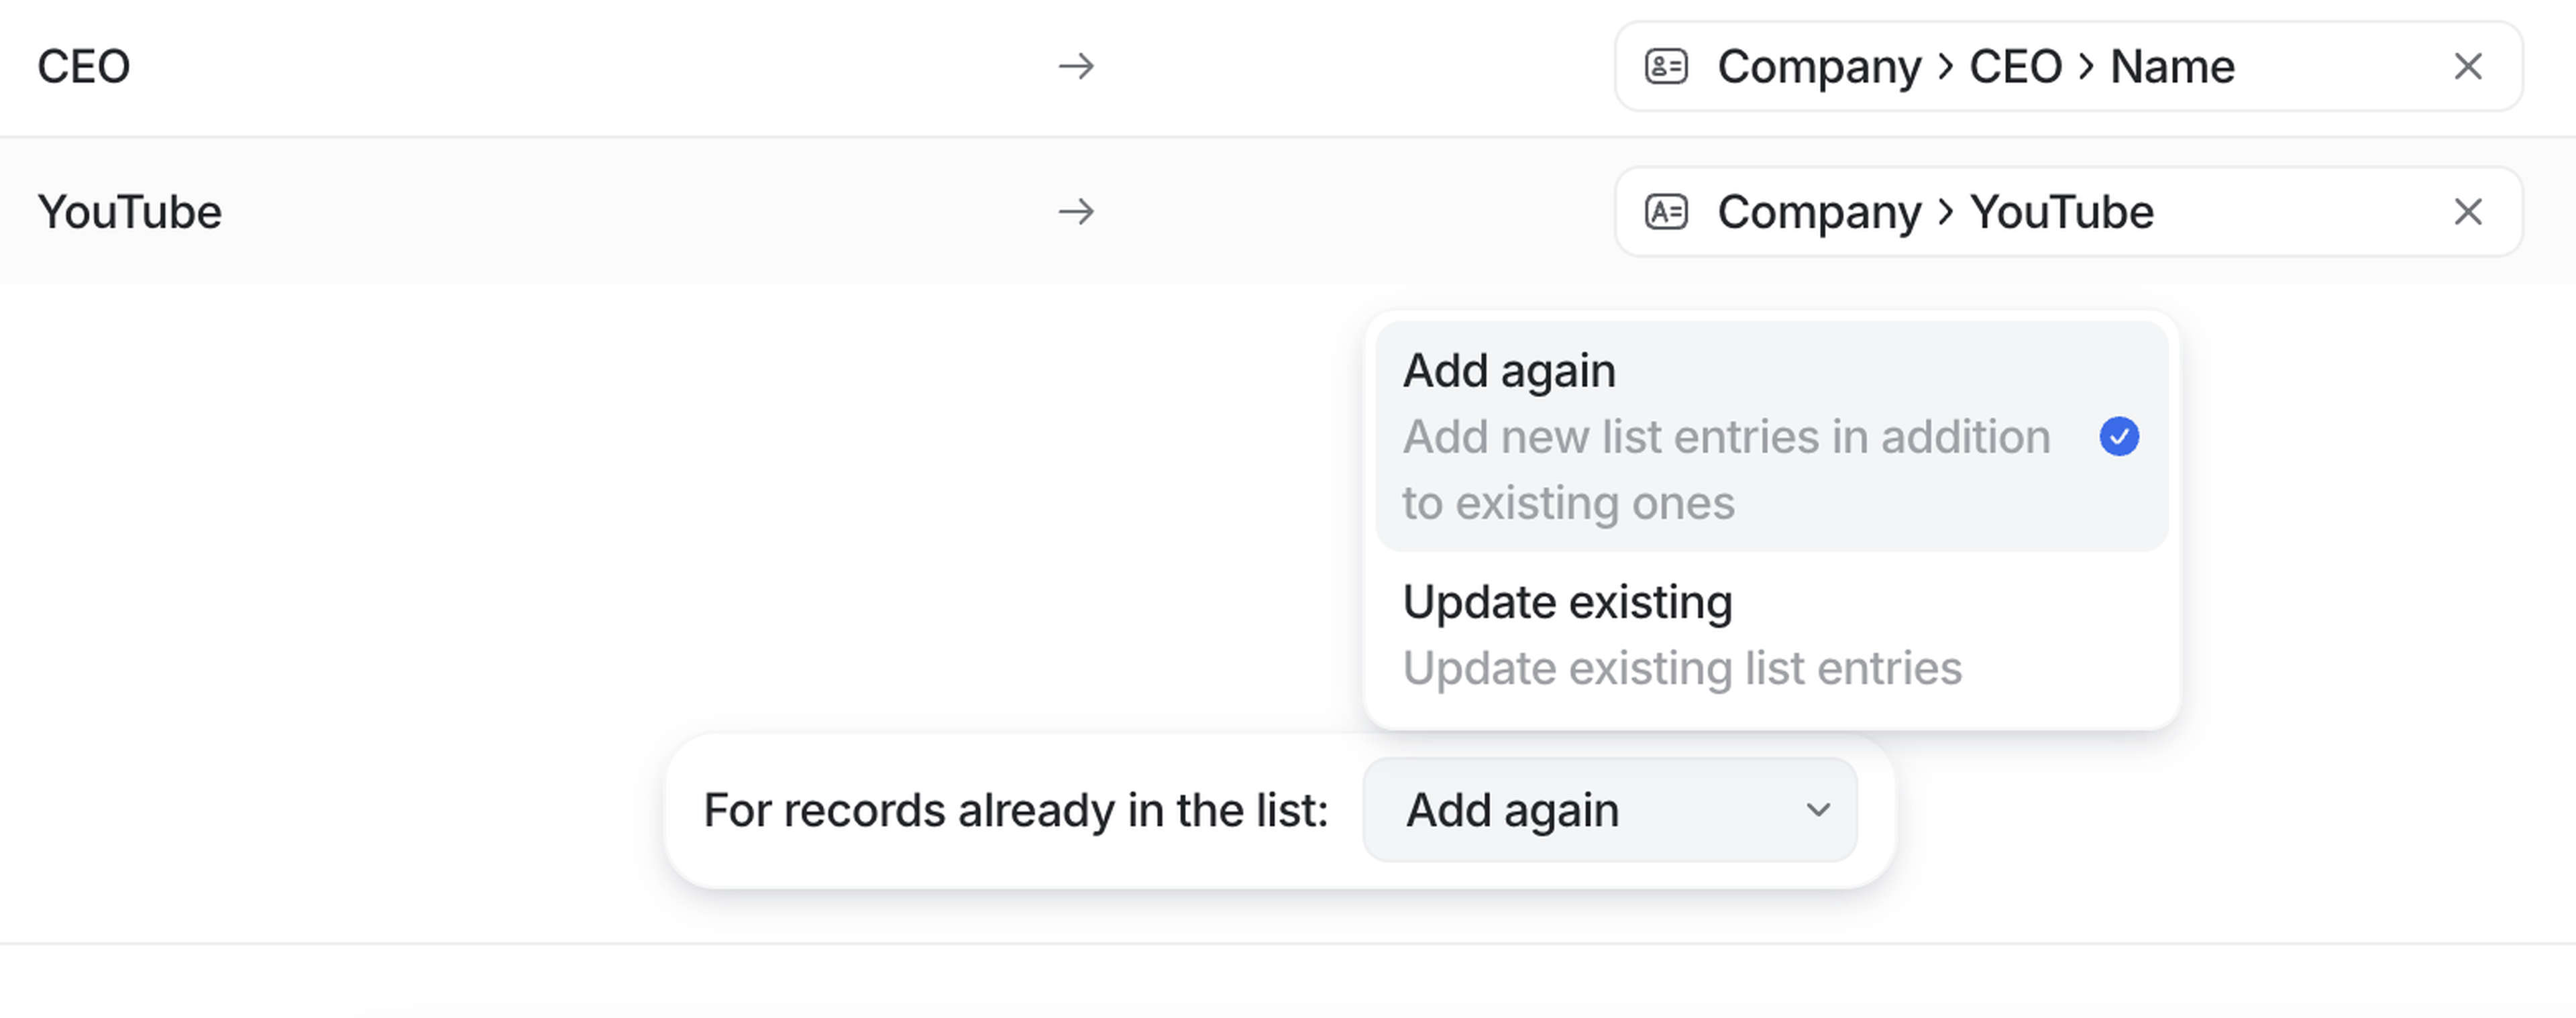Click the "Update existing list entries" description

(1682, 668)
